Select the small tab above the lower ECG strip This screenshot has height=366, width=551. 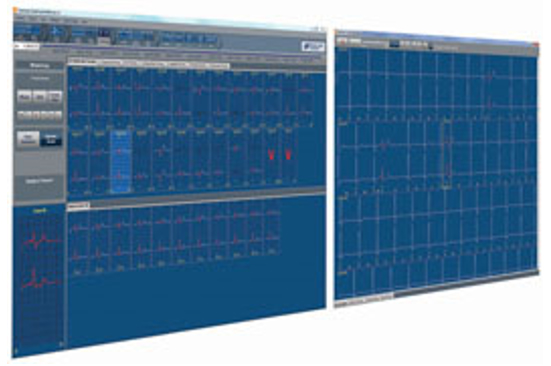78,205
